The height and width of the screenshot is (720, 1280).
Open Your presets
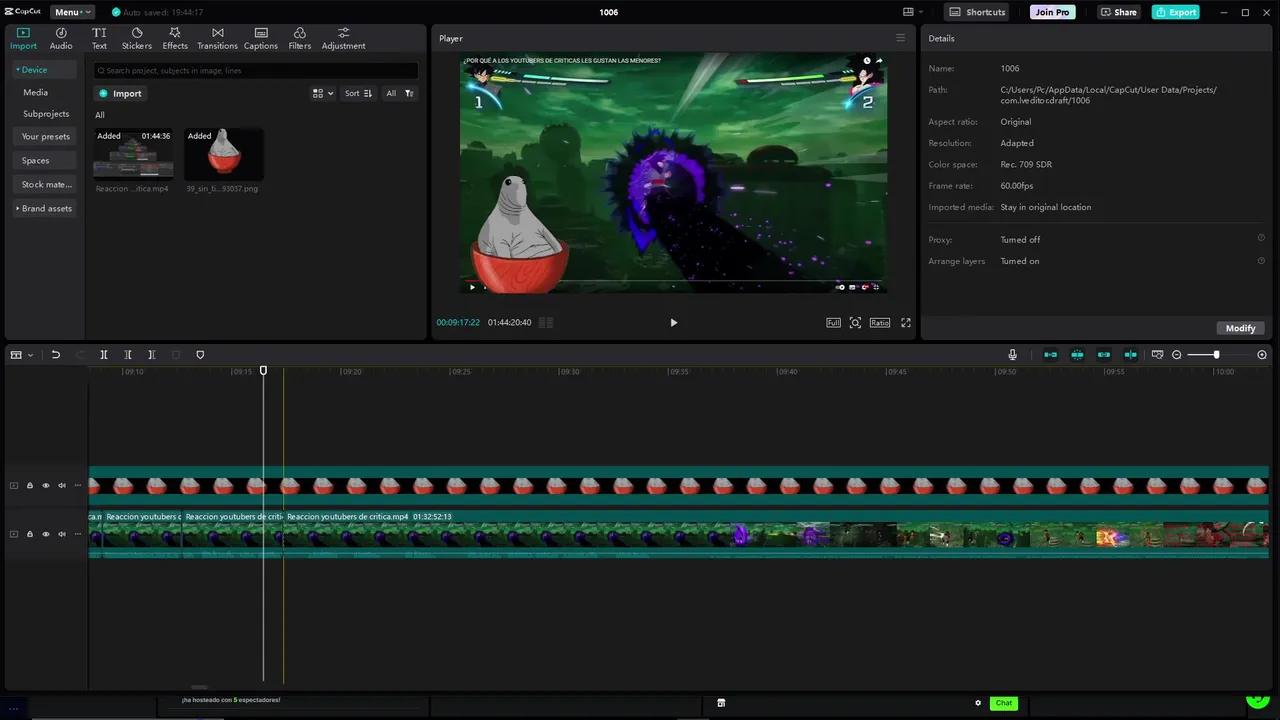point(45,136)
